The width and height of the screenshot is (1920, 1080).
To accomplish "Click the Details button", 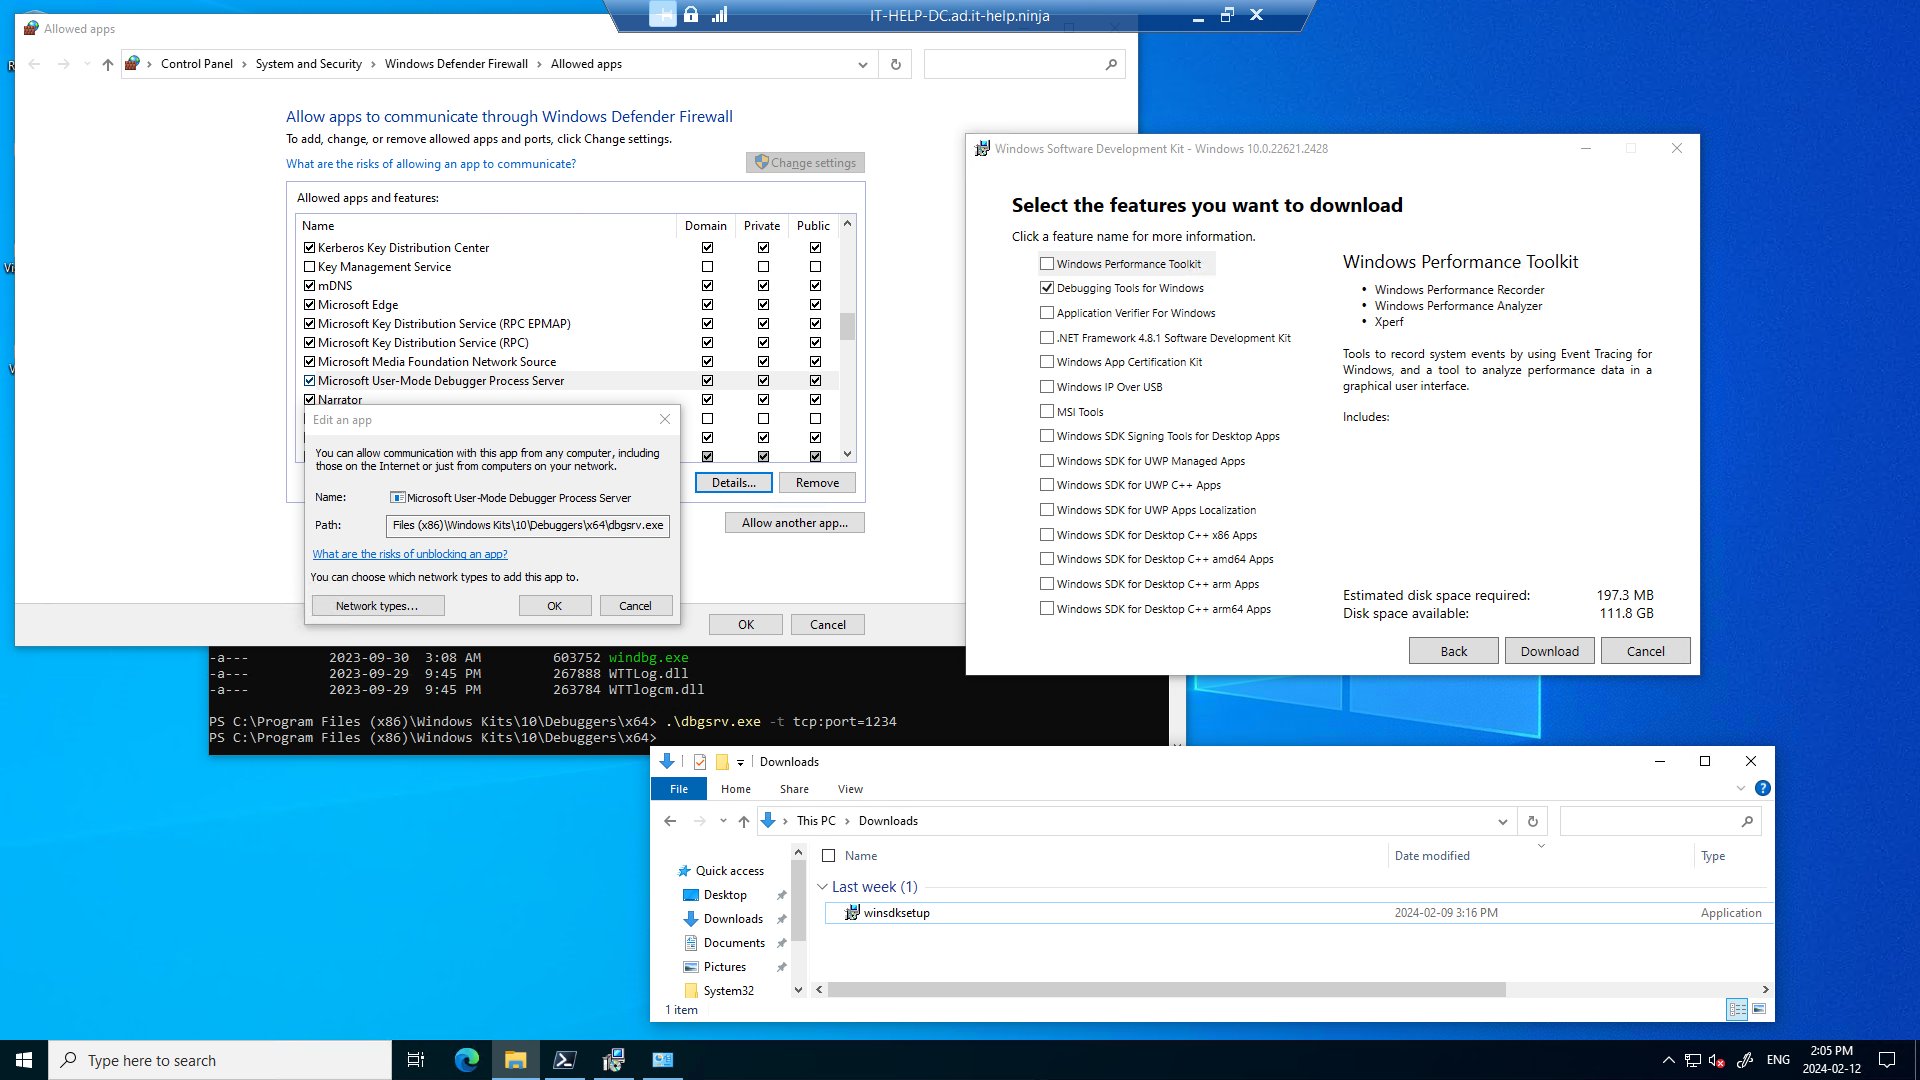I will tap(733, 483).
